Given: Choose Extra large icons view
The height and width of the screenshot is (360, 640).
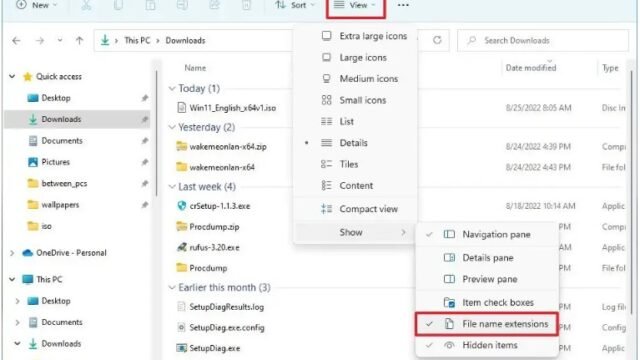Looking at the screenshot, I should (355, 36).
